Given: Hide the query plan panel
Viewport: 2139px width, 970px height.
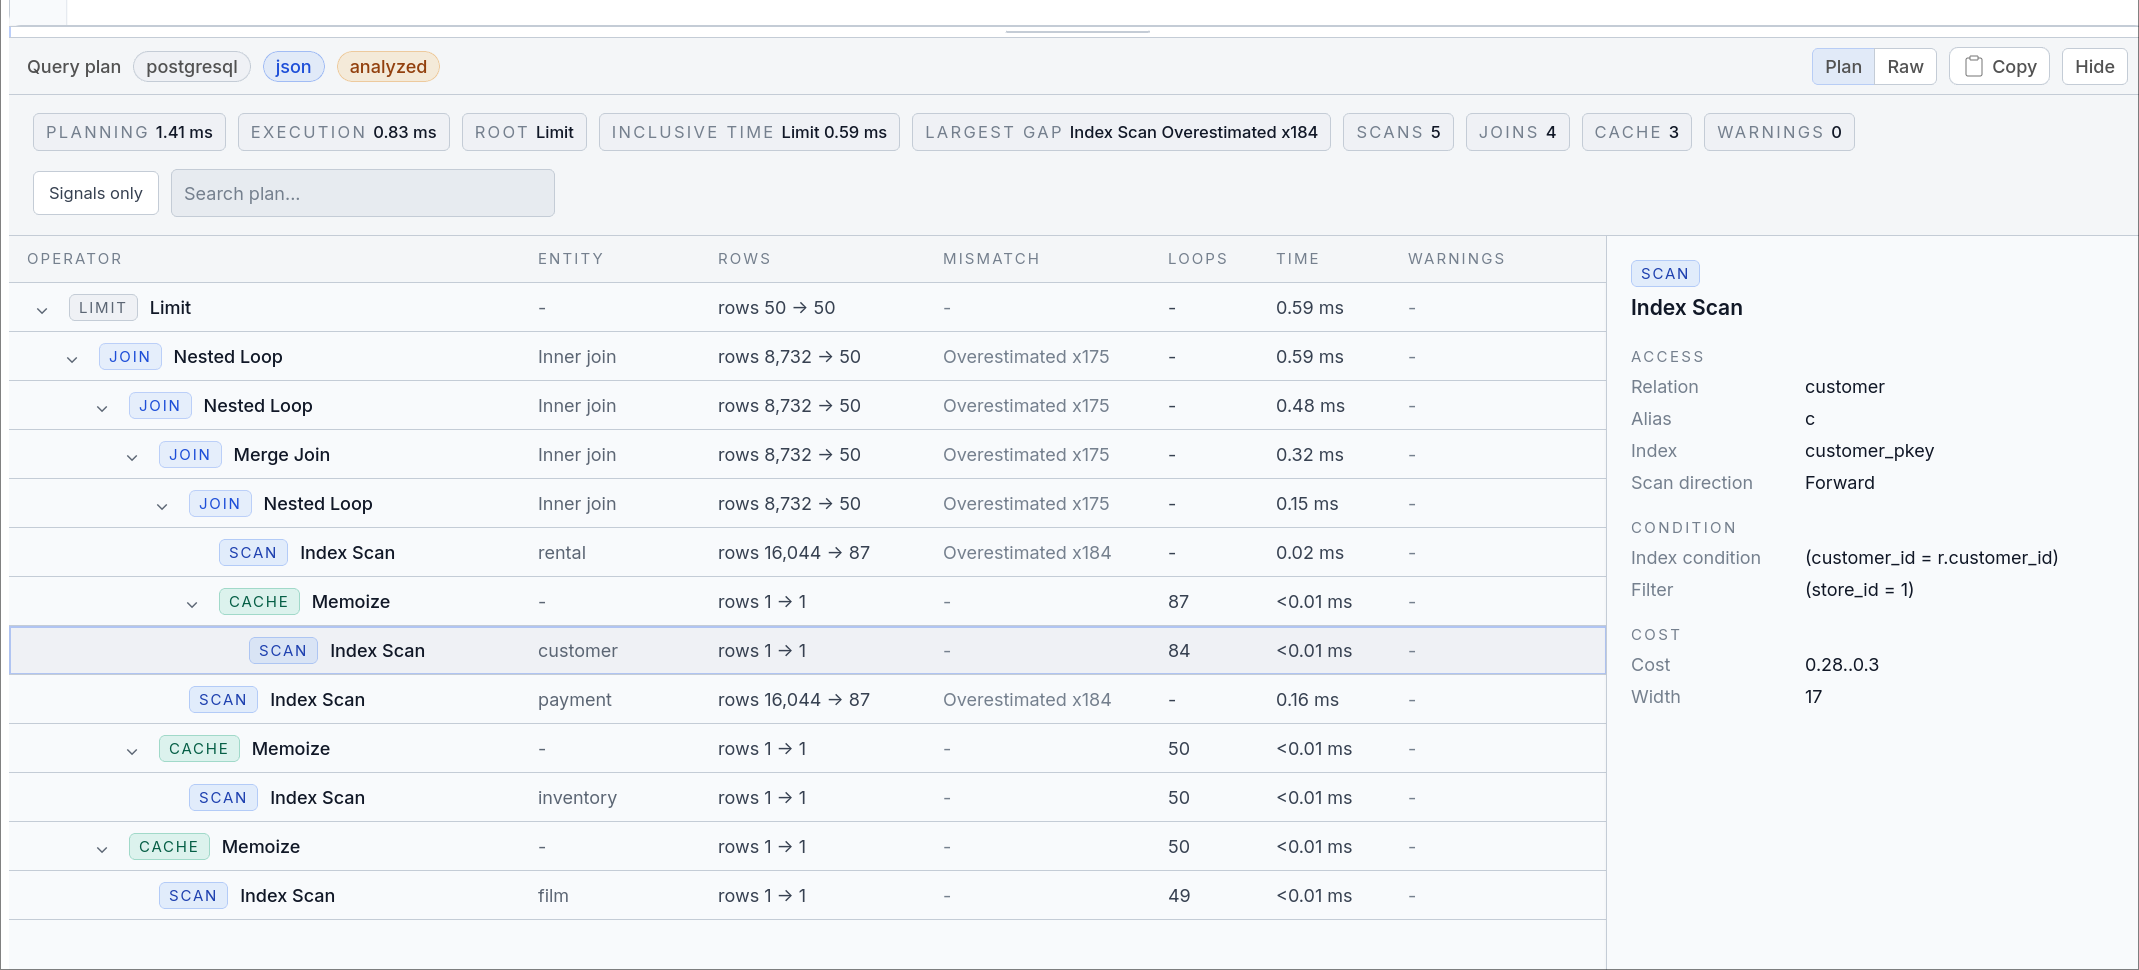Looking at the screenshot, I should [2094, 66].
